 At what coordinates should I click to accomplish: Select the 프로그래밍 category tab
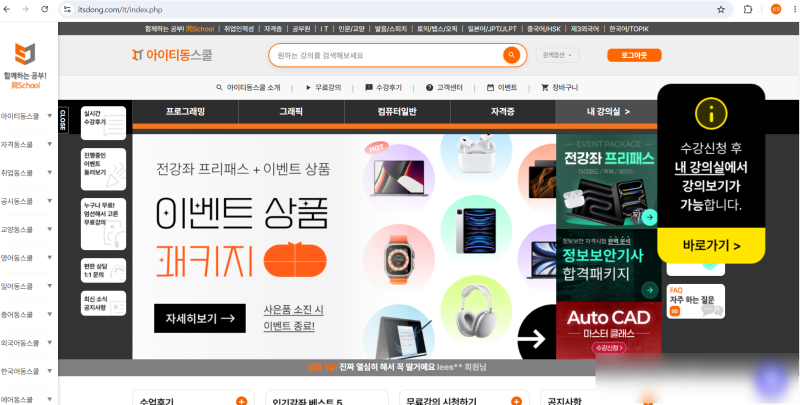185,112
